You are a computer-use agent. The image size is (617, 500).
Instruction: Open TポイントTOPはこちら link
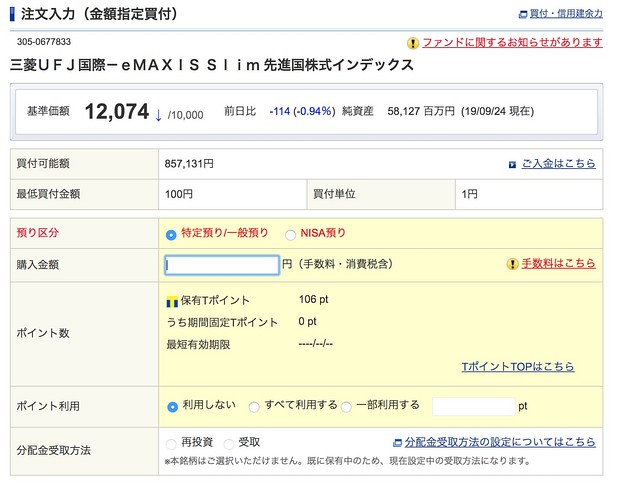pos(518,367)
